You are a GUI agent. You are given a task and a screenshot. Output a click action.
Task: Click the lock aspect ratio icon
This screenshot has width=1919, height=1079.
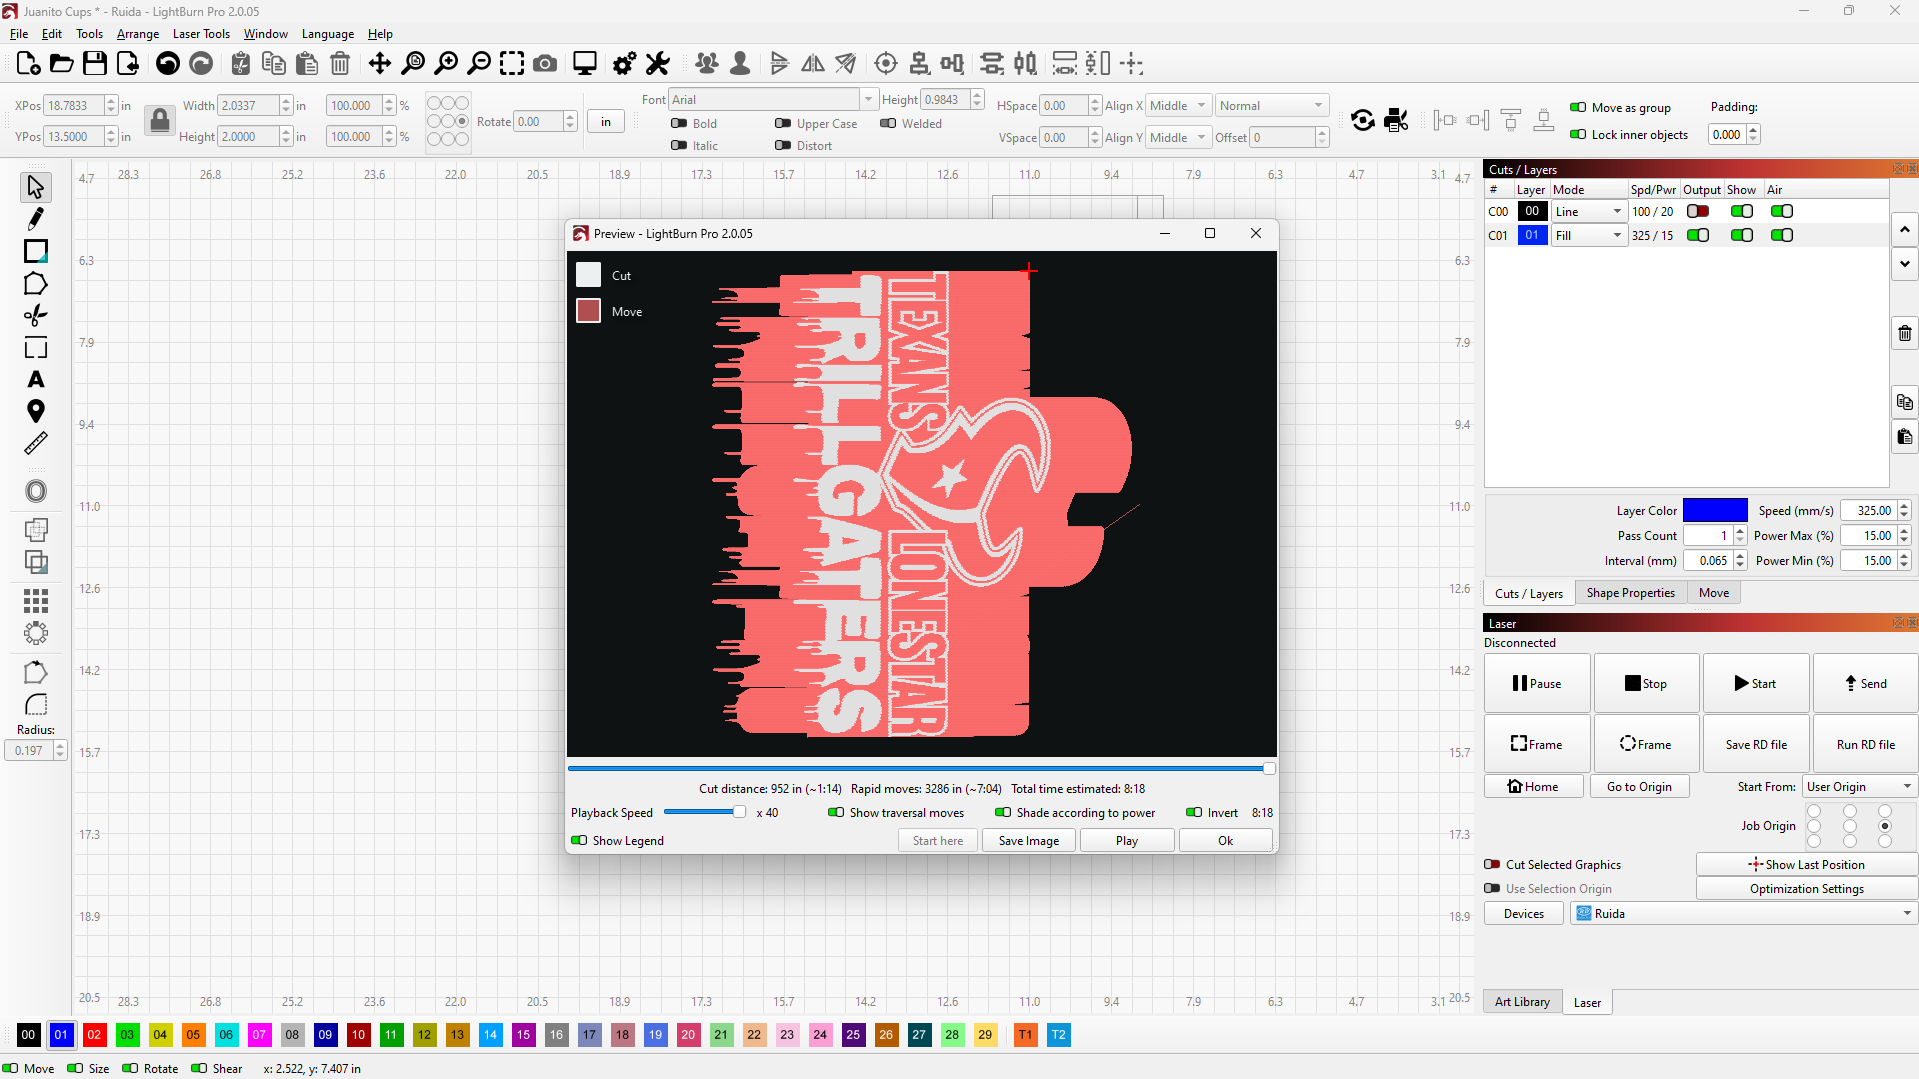pos(159,121)
